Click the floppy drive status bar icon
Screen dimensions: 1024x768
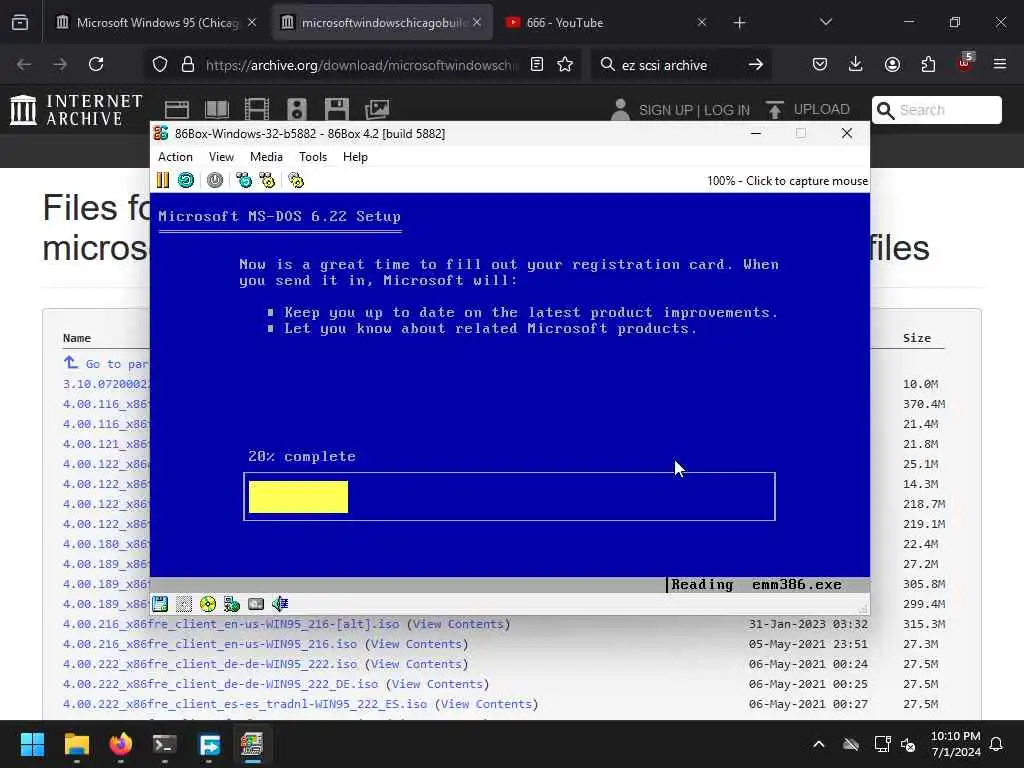(x=160, y=604)
